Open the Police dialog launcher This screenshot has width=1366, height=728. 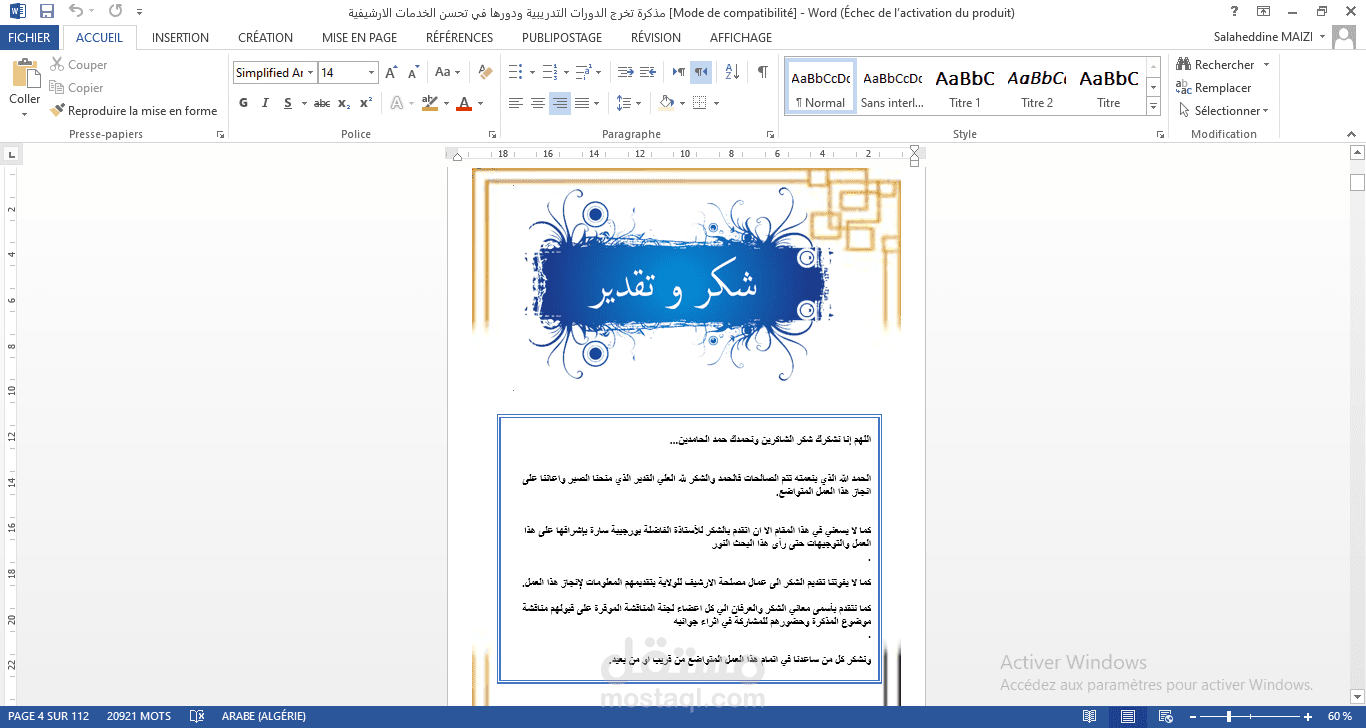click(x=492, y=134)
